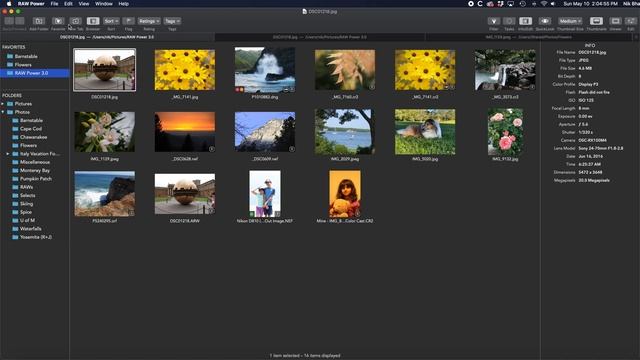This screenshot has height=360, width=640.
Task: Expand the Pictures folder
Action: point(3,104)
